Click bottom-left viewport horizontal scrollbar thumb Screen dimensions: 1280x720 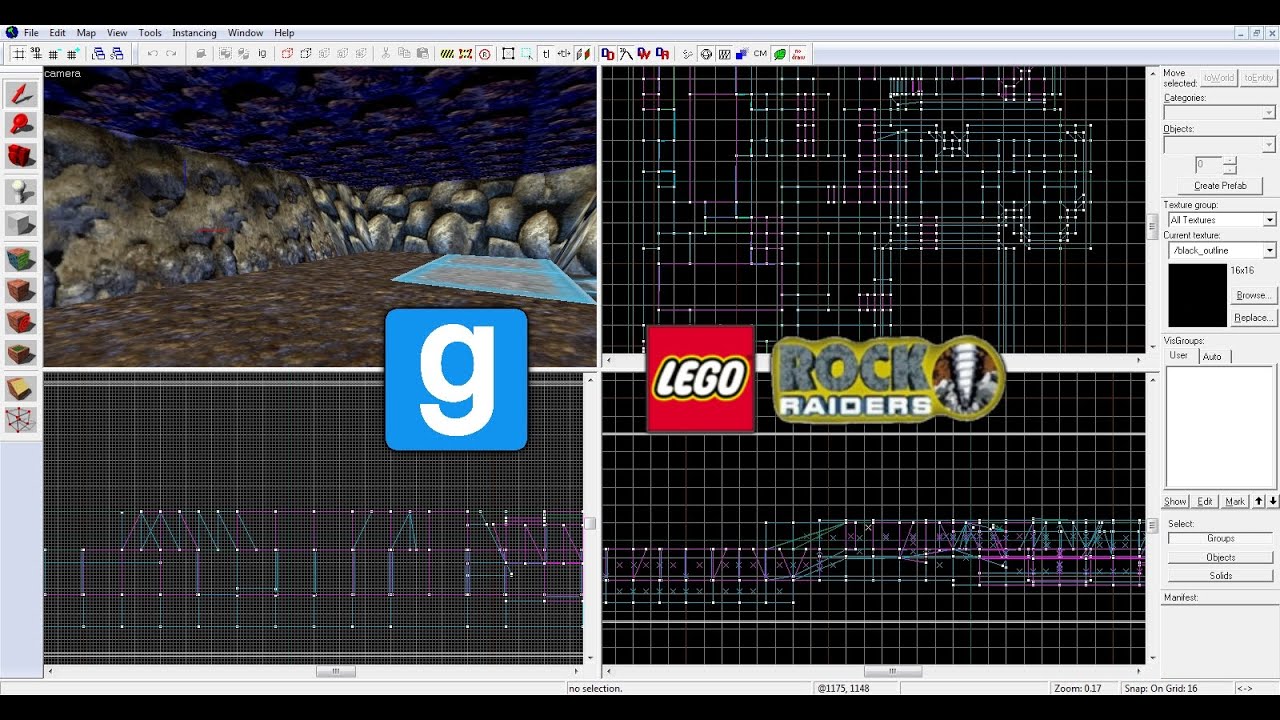pyautogui.click(x=336, y=671)
